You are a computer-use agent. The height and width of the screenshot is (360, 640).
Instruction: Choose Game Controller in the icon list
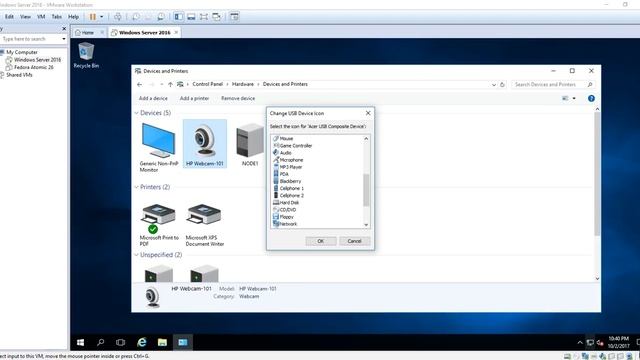(293, 146)
